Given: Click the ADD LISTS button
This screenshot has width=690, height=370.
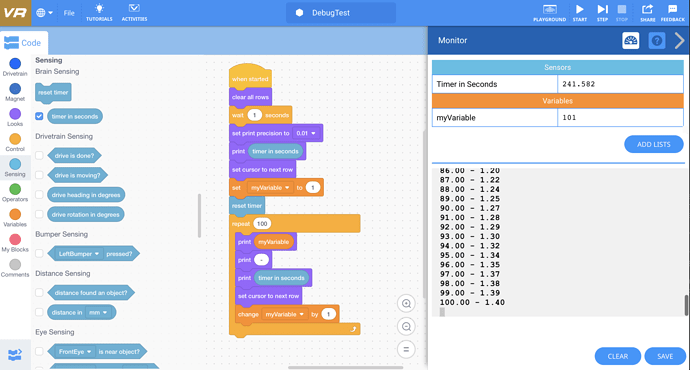Looking at the screenshot, I should click(x=653, y=144).
